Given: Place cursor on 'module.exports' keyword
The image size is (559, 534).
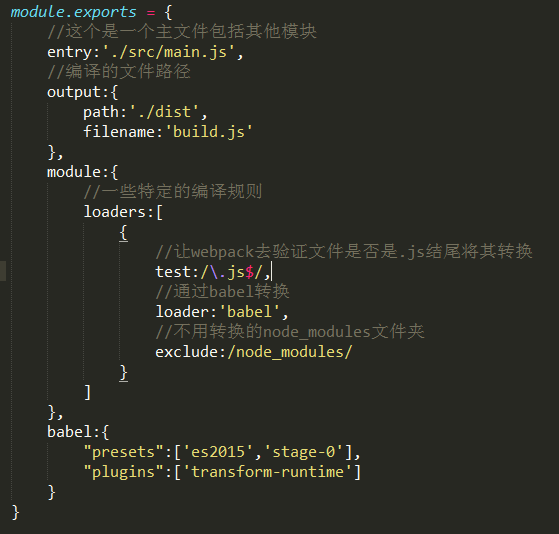Looking at the screenshot, I should (x=73, y=12).
